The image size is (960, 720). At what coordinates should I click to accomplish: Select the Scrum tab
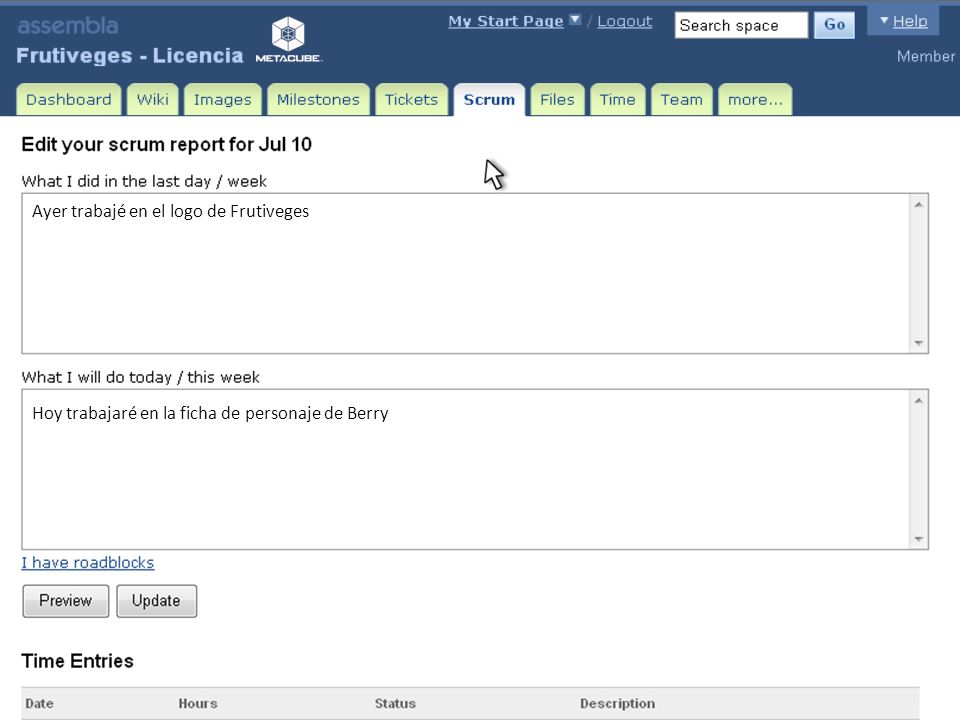pos(489,99)
